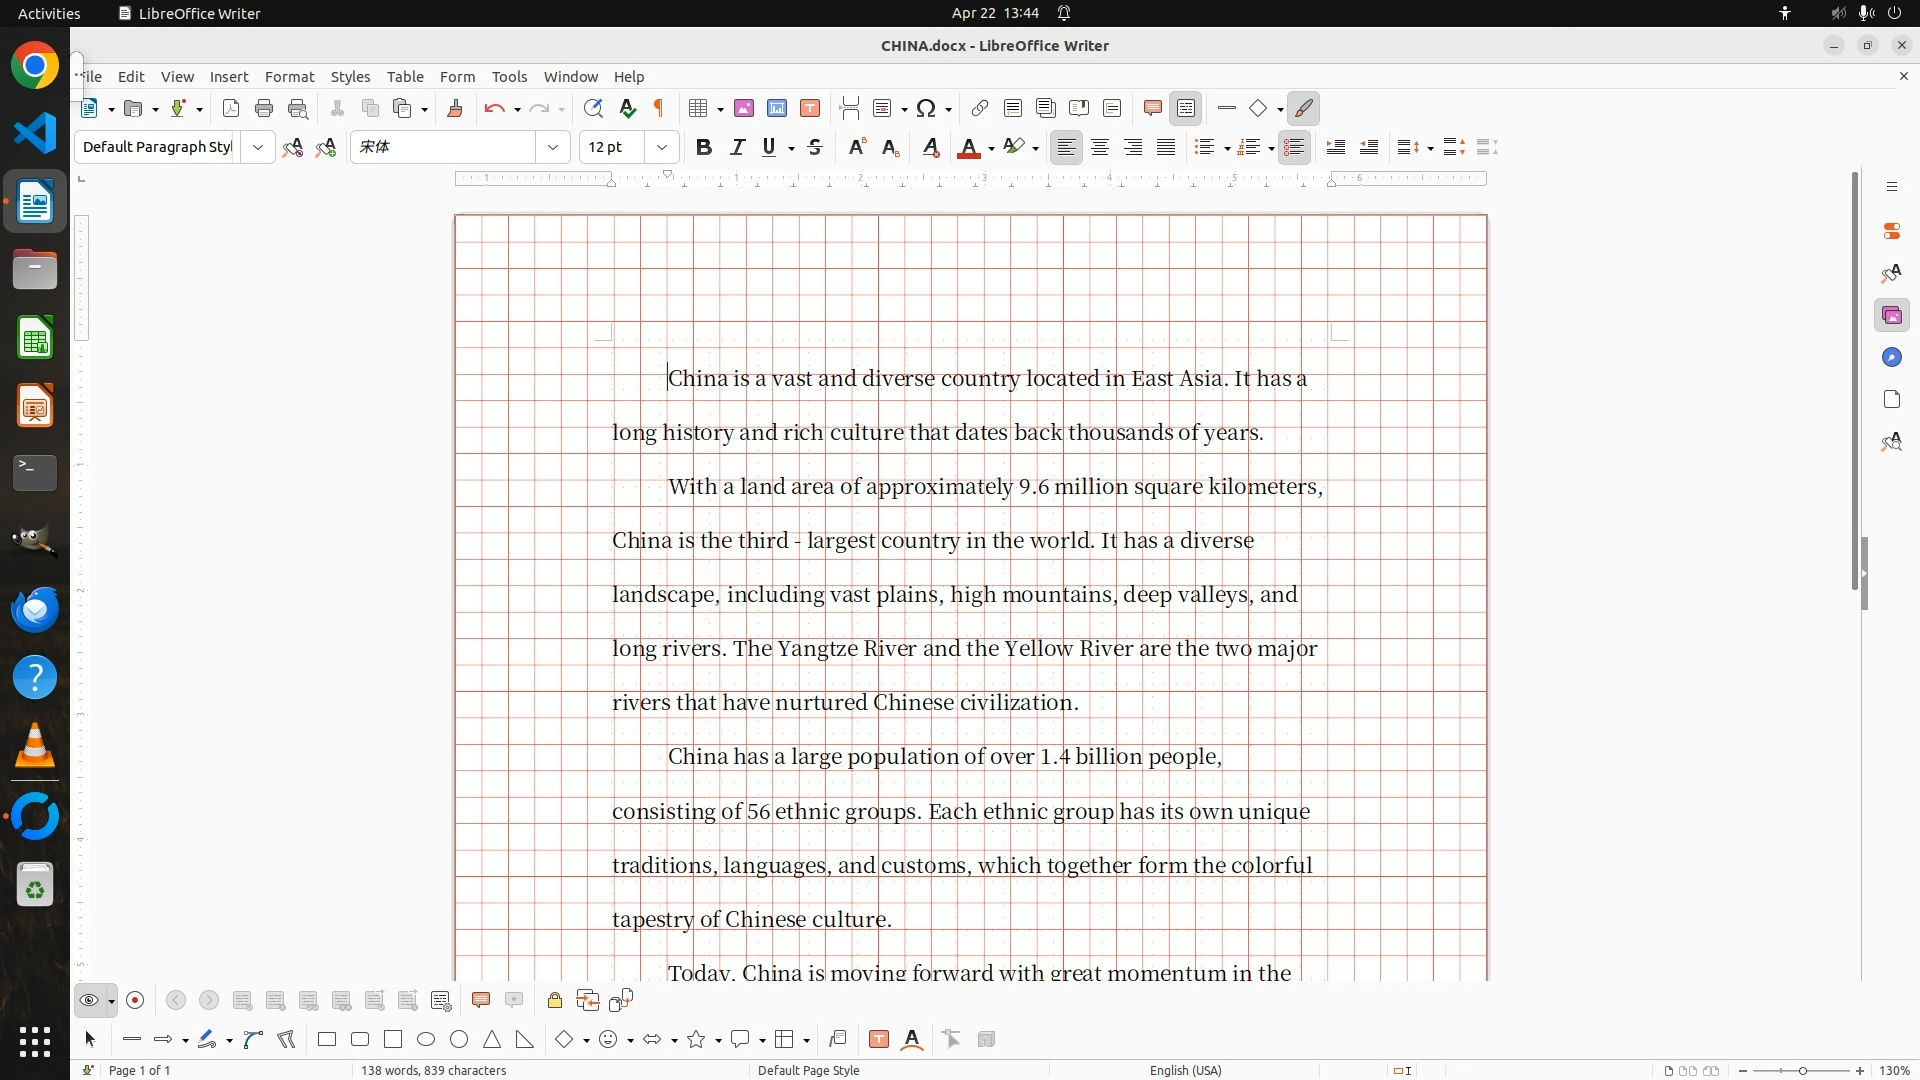Click the Clone Formatting paintbrush icon
The width and height of the screenshot is (1920, 1080).
455,109
